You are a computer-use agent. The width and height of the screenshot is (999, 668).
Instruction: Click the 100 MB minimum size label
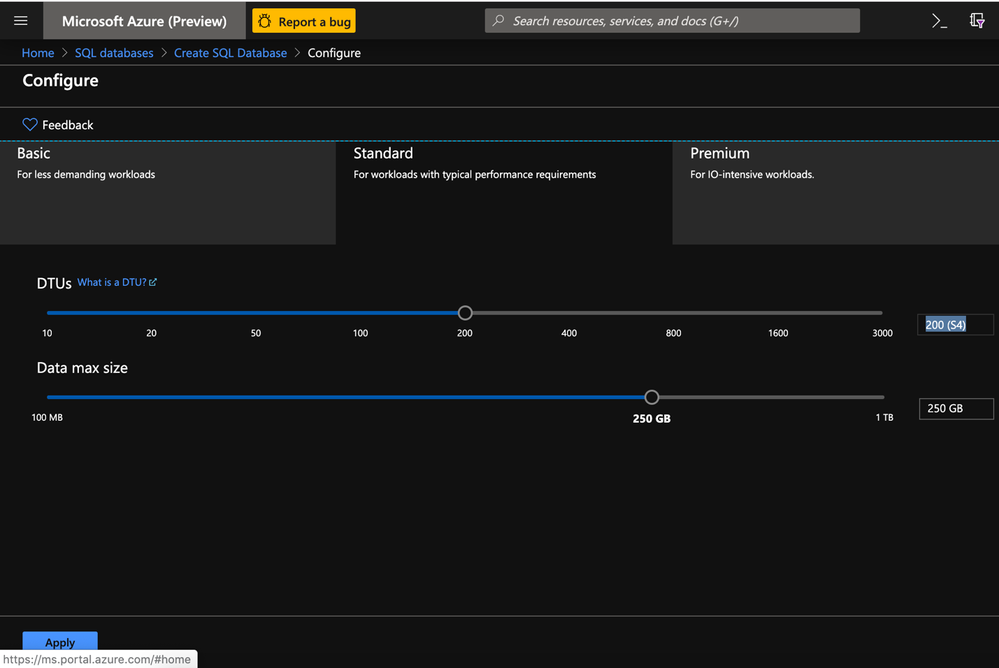point(47,418)
